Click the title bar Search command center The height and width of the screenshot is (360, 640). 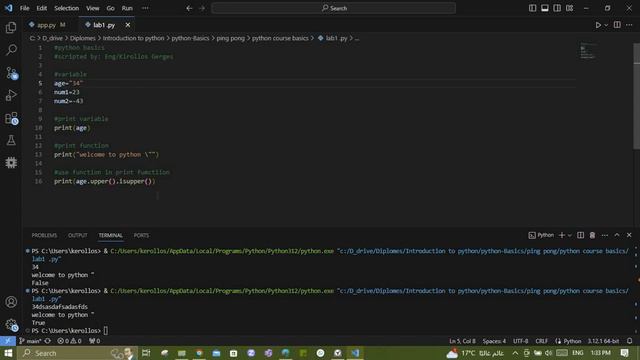pyautogui.click(x=333, y=8)
